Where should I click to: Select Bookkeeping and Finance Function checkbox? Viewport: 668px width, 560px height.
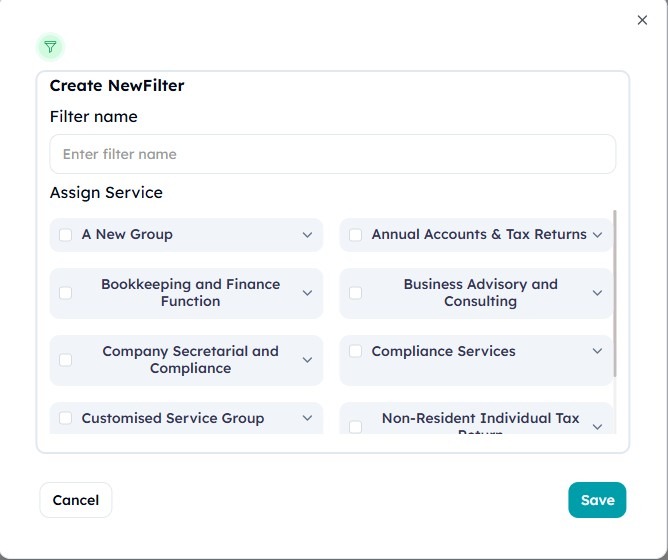coord(66,293)
